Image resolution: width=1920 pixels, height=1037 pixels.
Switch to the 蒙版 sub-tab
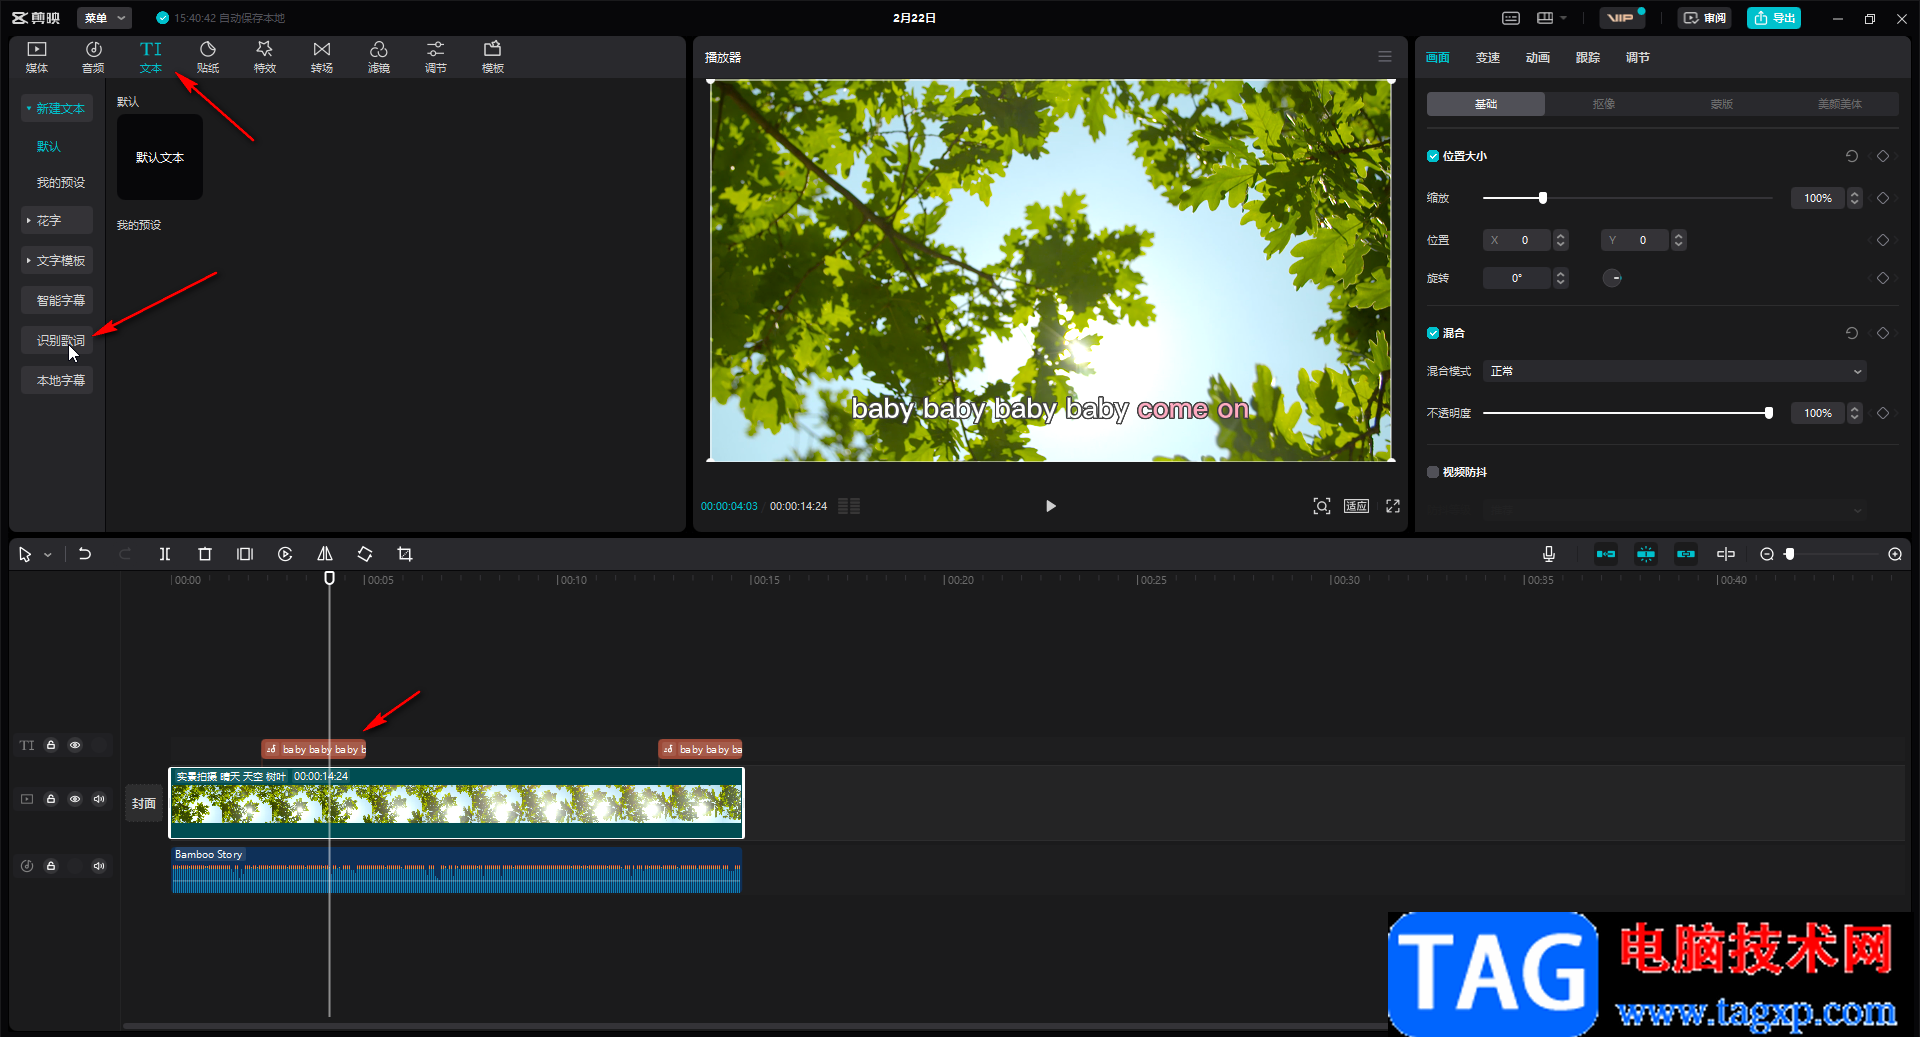pos(1722,104)
